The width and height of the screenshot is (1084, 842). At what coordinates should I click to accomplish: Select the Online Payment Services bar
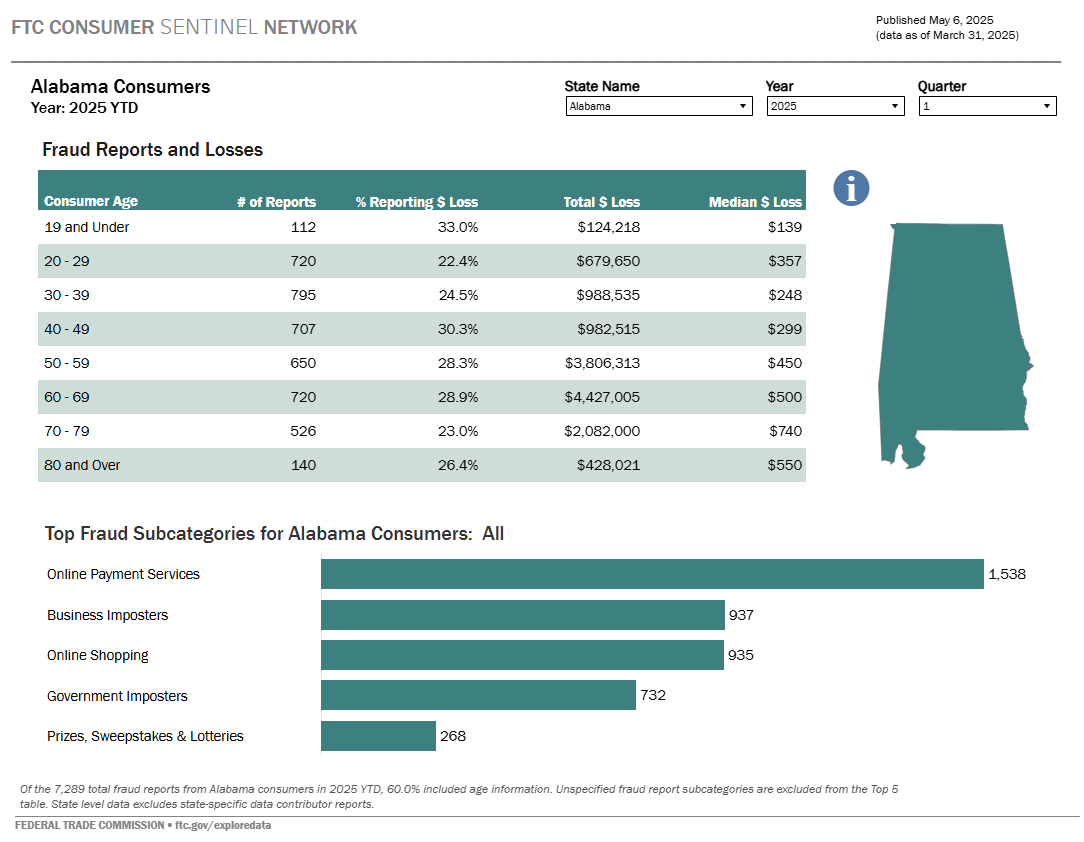tap(650, 574)
